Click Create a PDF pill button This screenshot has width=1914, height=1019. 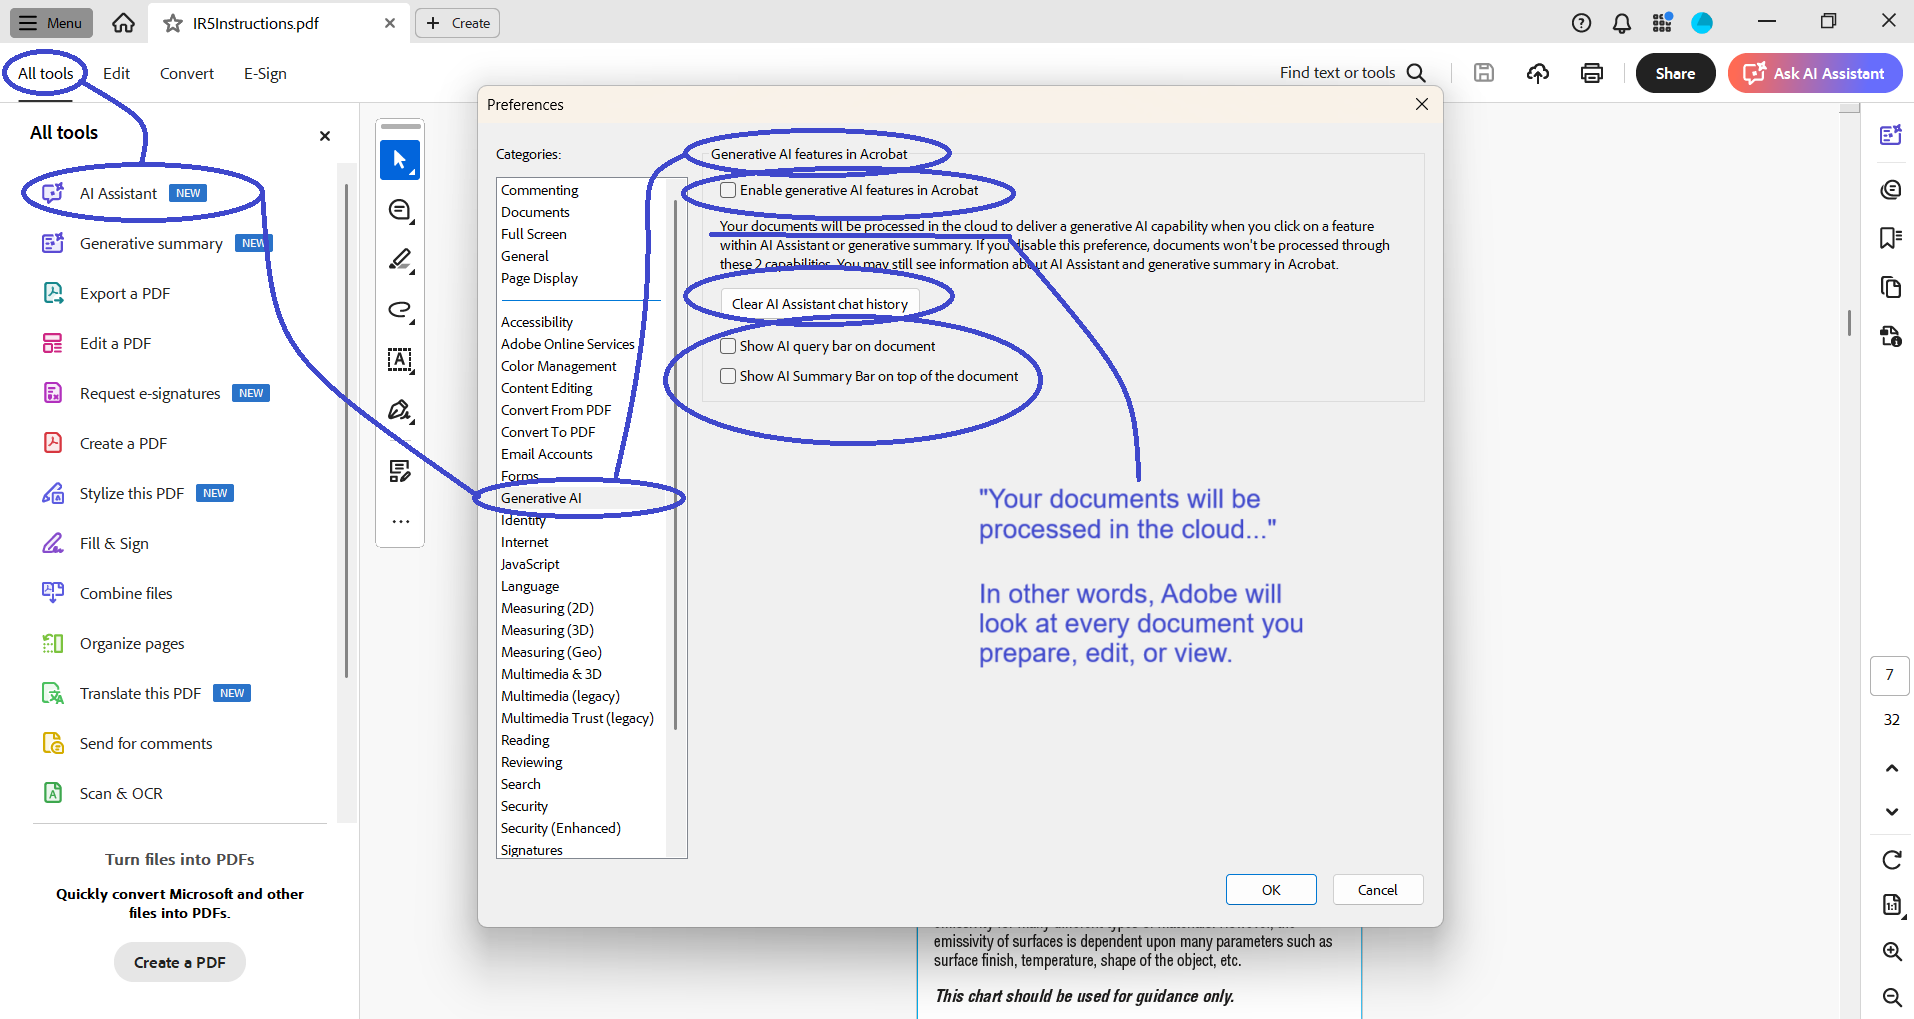[180, 962]
